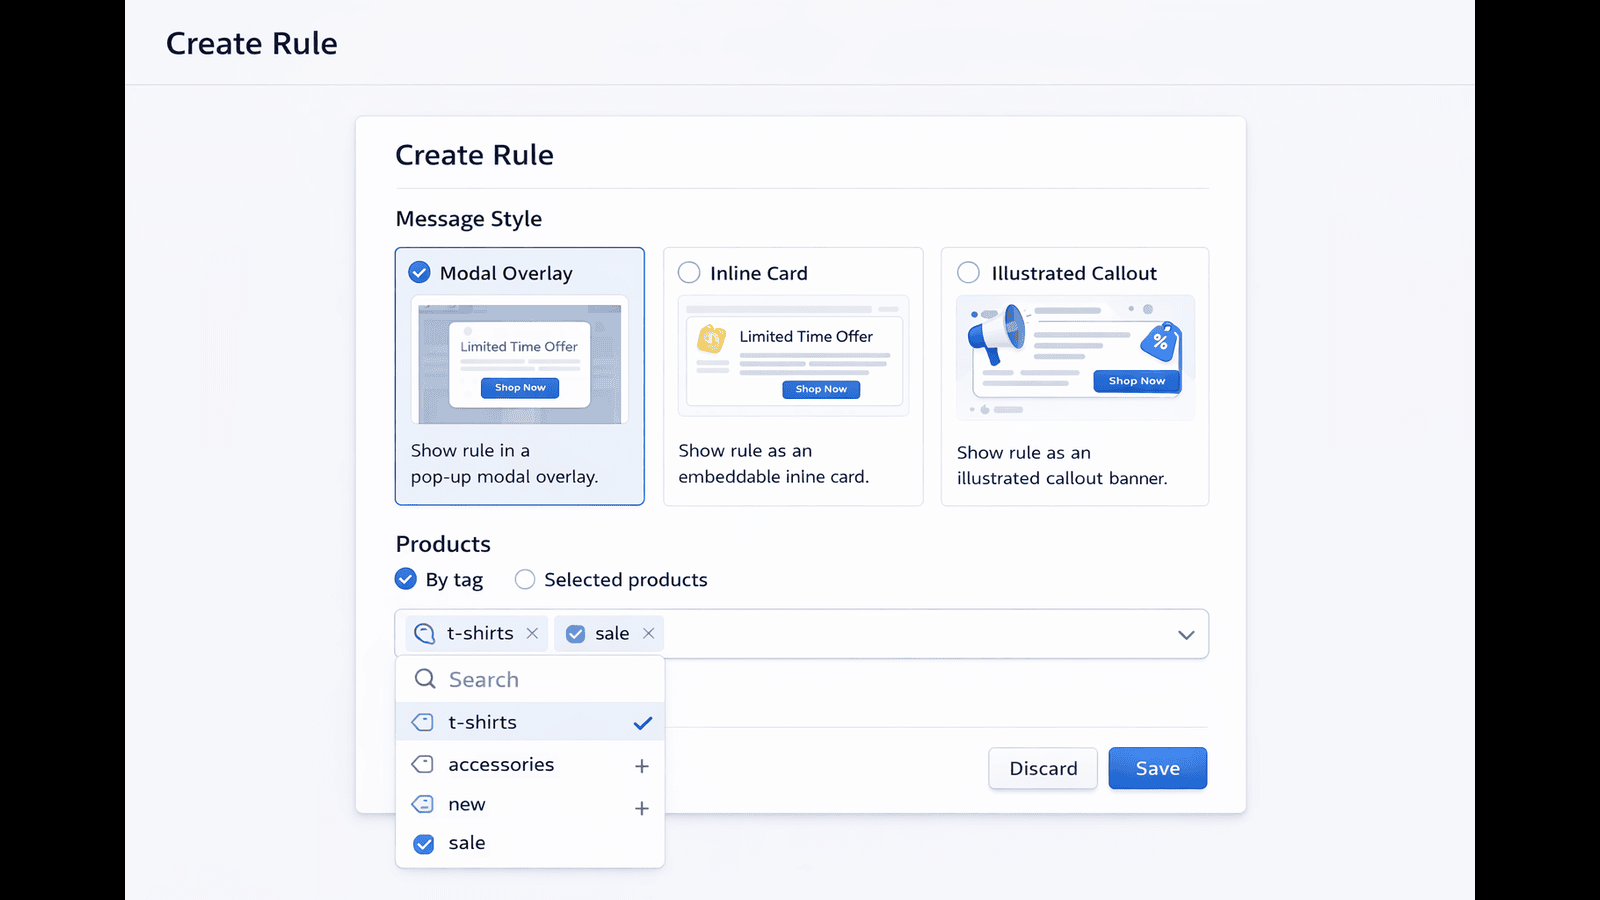Click the Products heading
Viewport: 1600px width, 900px height.
pos(443,544)
